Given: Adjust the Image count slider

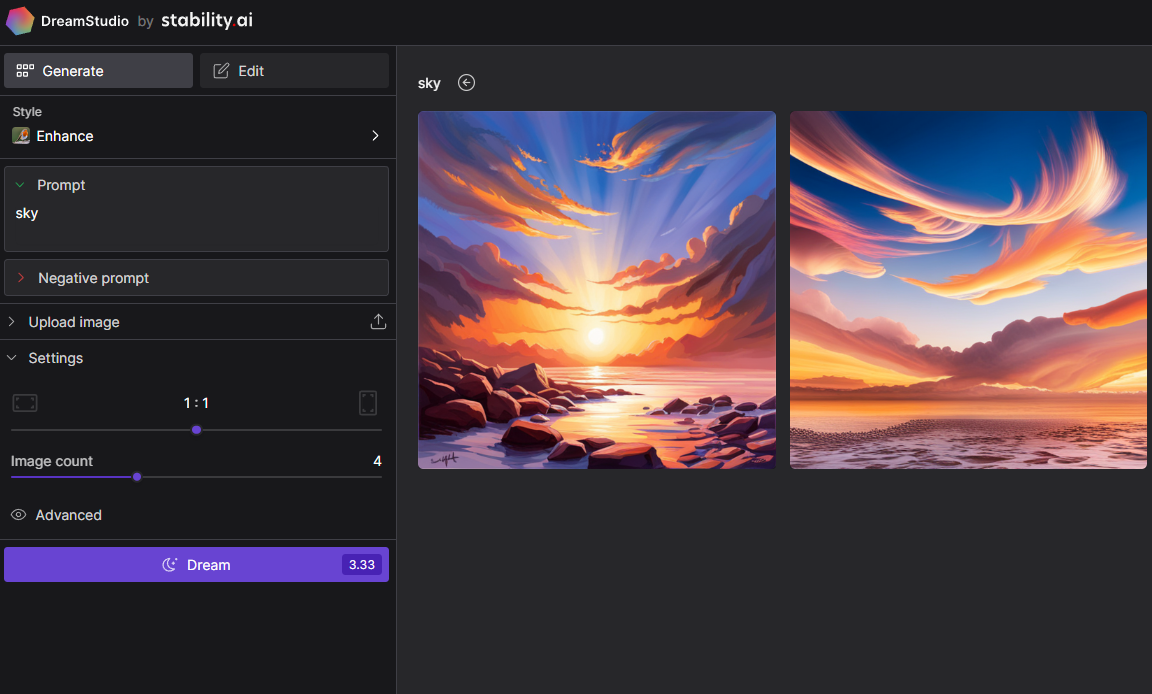Looking at the screenshot, I should (137, 477).
